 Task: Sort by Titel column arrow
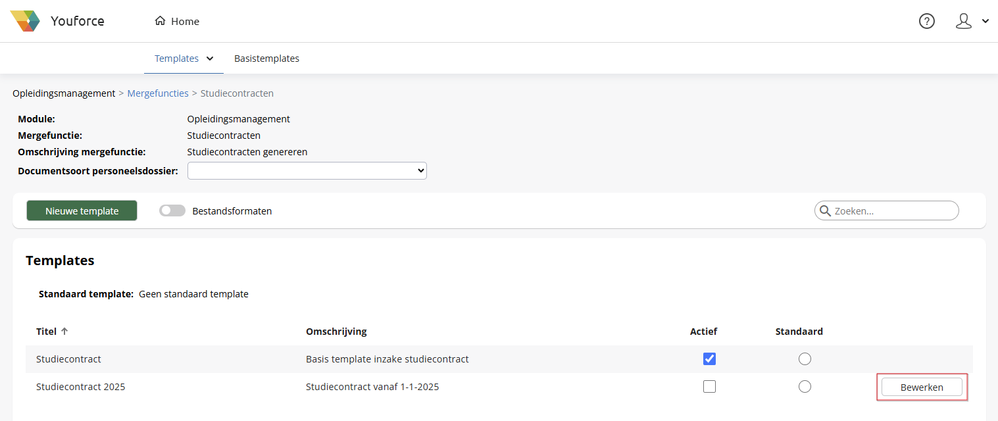click(65, 331)
